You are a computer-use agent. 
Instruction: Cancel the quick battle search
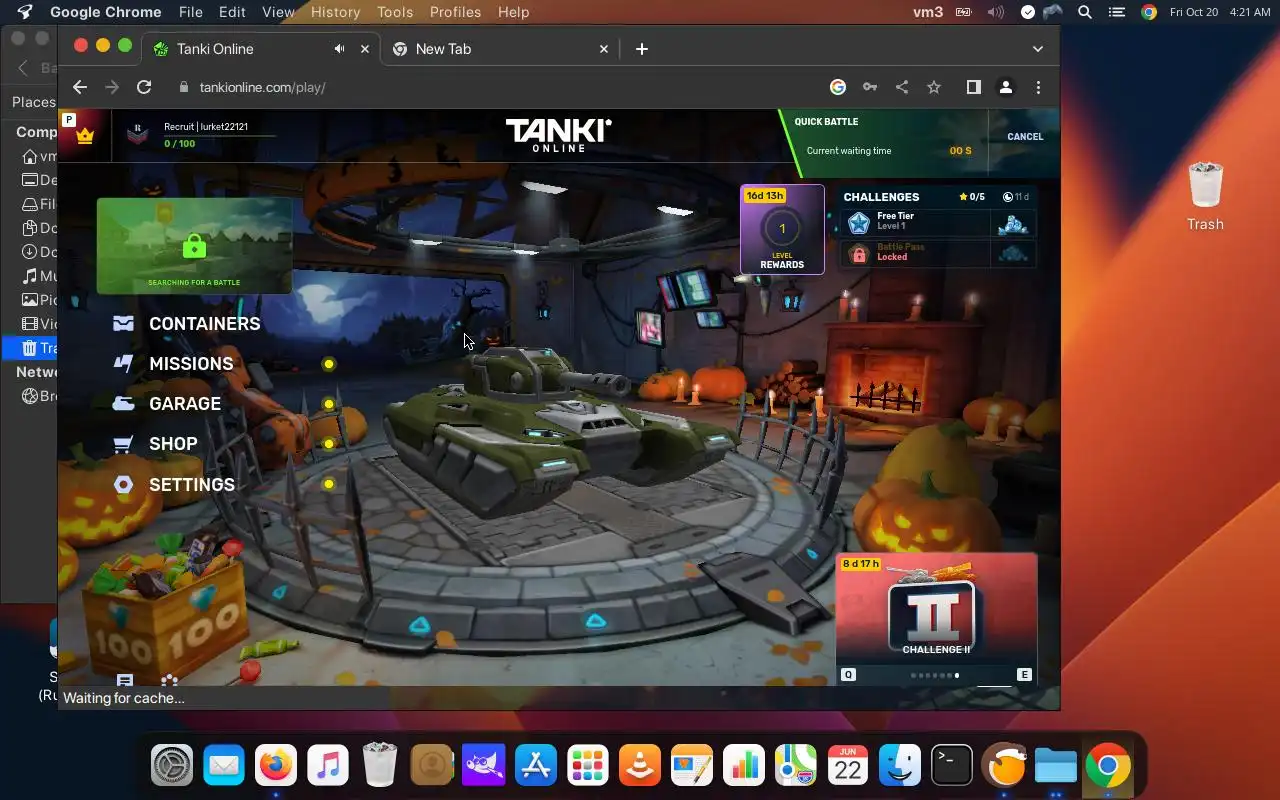point(1025,137)
